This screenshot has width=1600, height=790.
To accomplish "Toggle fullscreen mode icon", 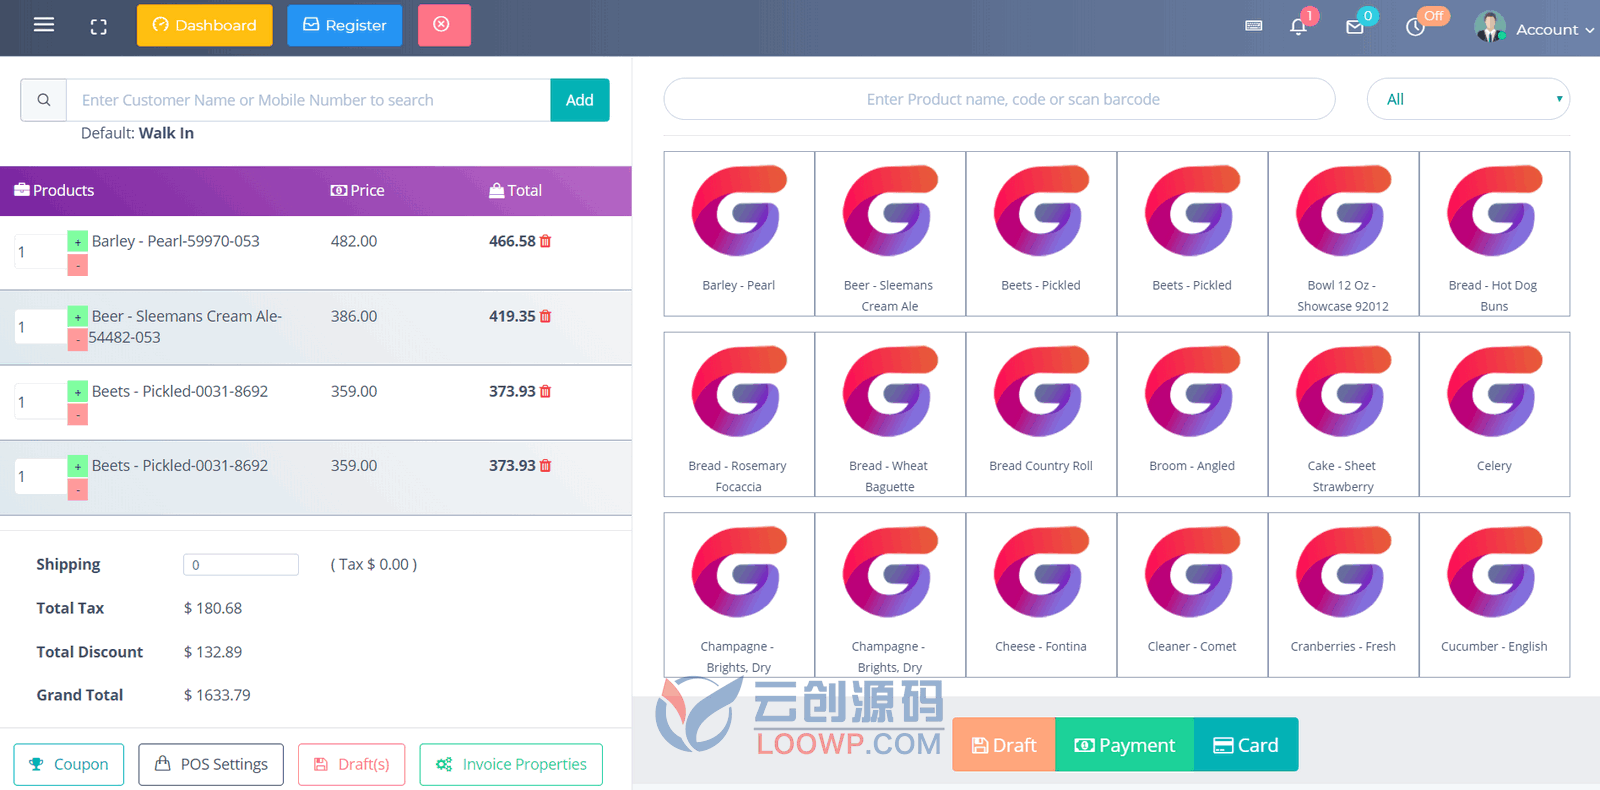I will coord(98,26).
